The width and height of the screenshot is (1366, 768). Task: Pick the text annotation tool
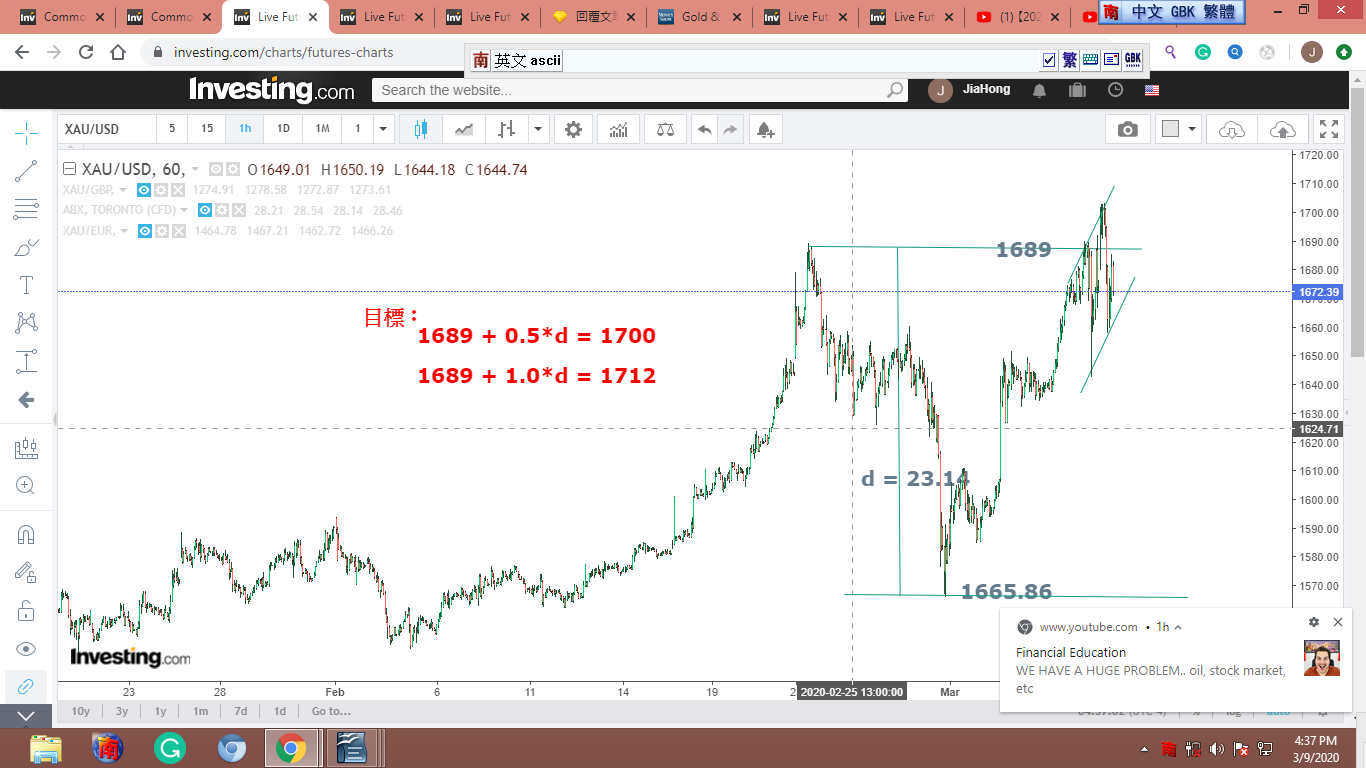pyautogui.click(x=26, y=285)
